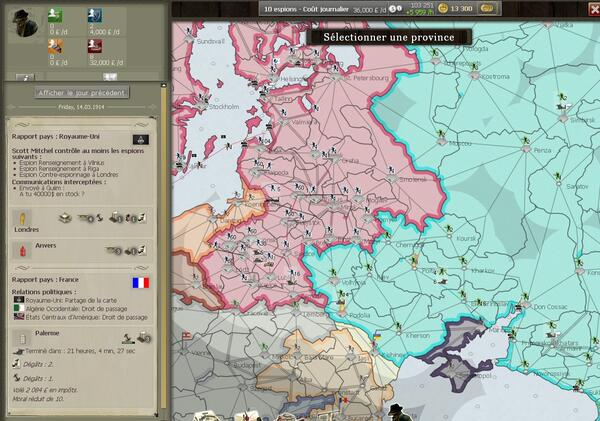Click the French tricolor flag icon
The image size is (600, 421).
click(141, 282)
